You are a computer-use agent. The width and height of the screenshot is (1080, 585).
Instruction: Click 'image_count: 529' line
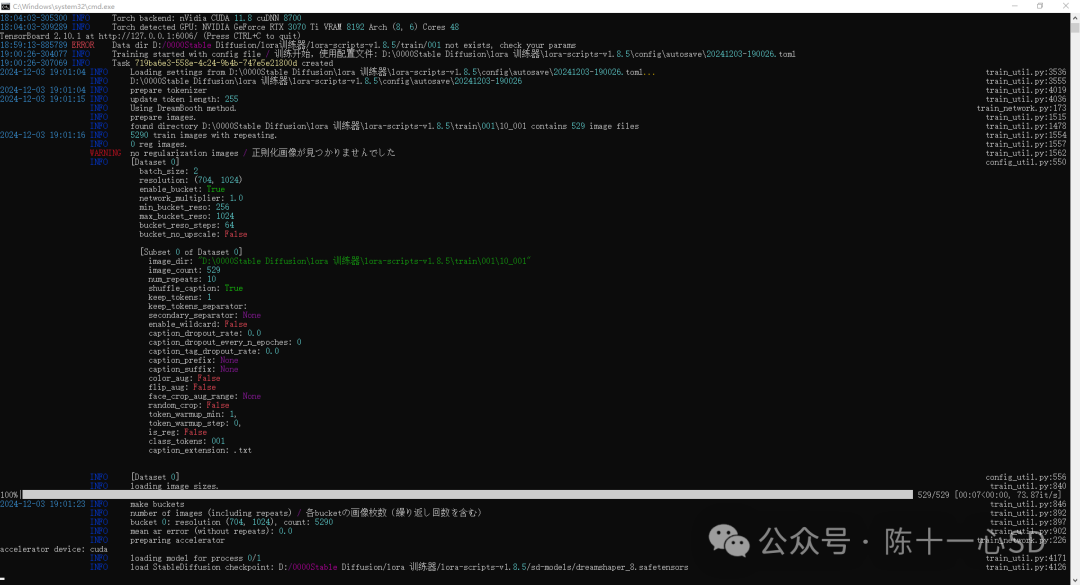[184, 270]
